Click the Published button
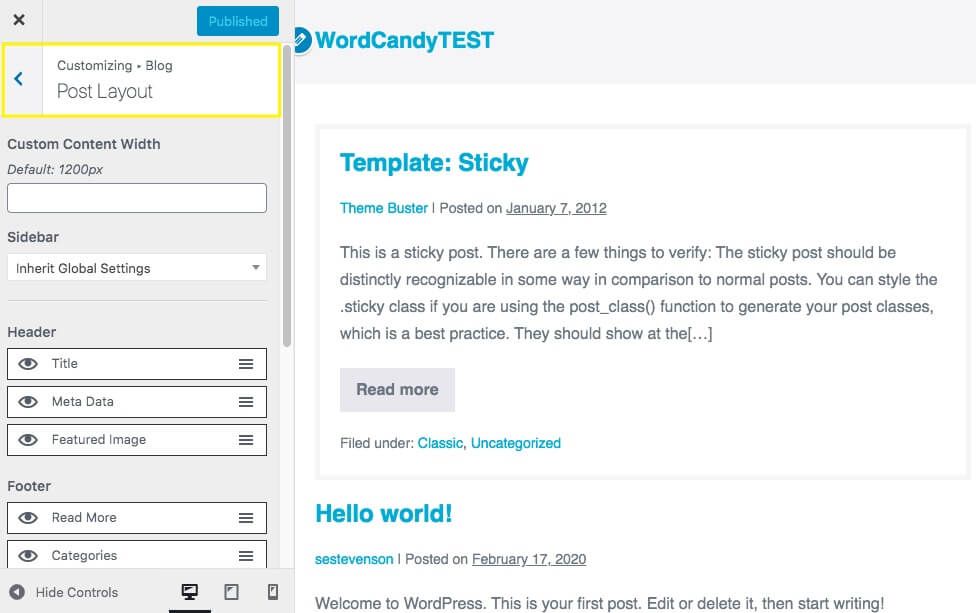This screenshot has height=613, width=976. click(238, 21)
